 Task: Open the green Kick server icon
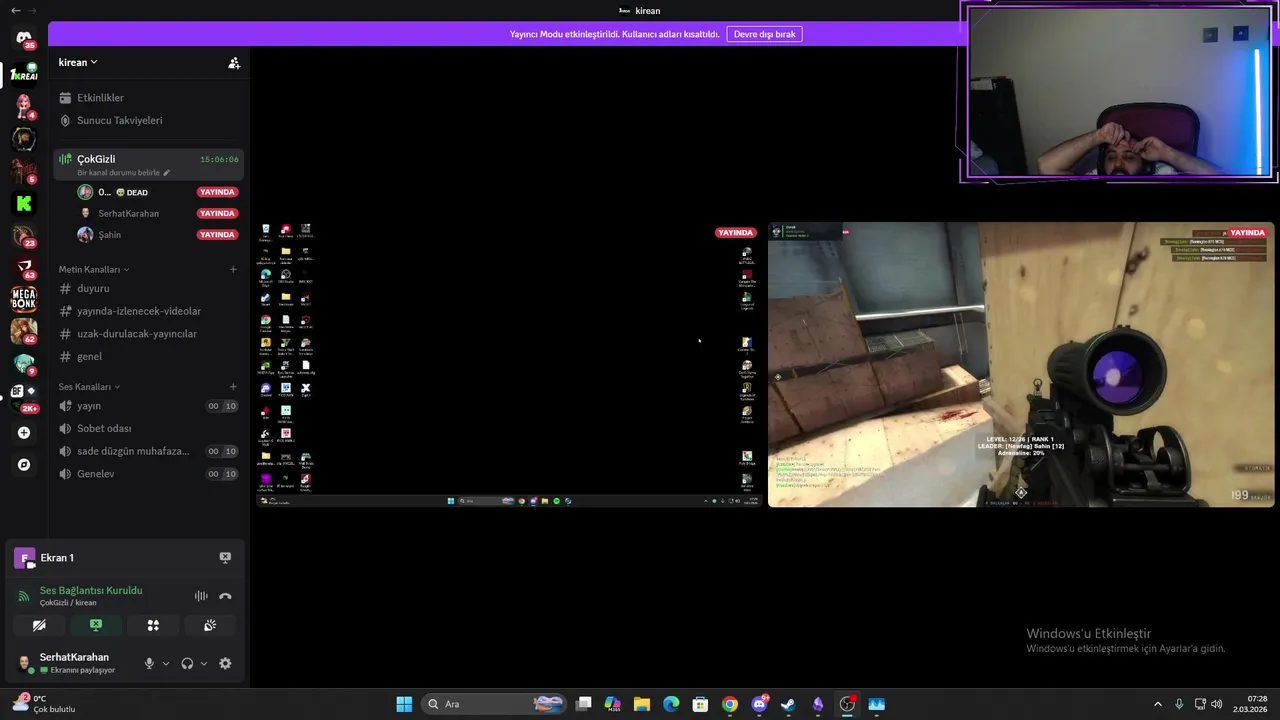(24, 203)
